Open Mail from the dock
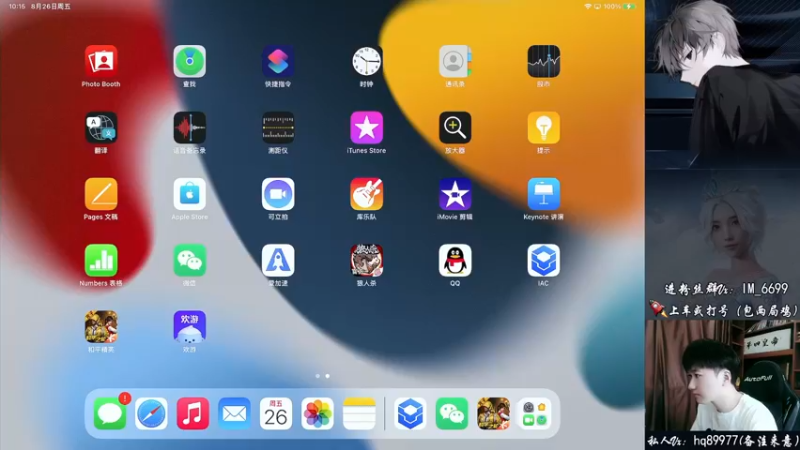800x450 pixels. 234,413
